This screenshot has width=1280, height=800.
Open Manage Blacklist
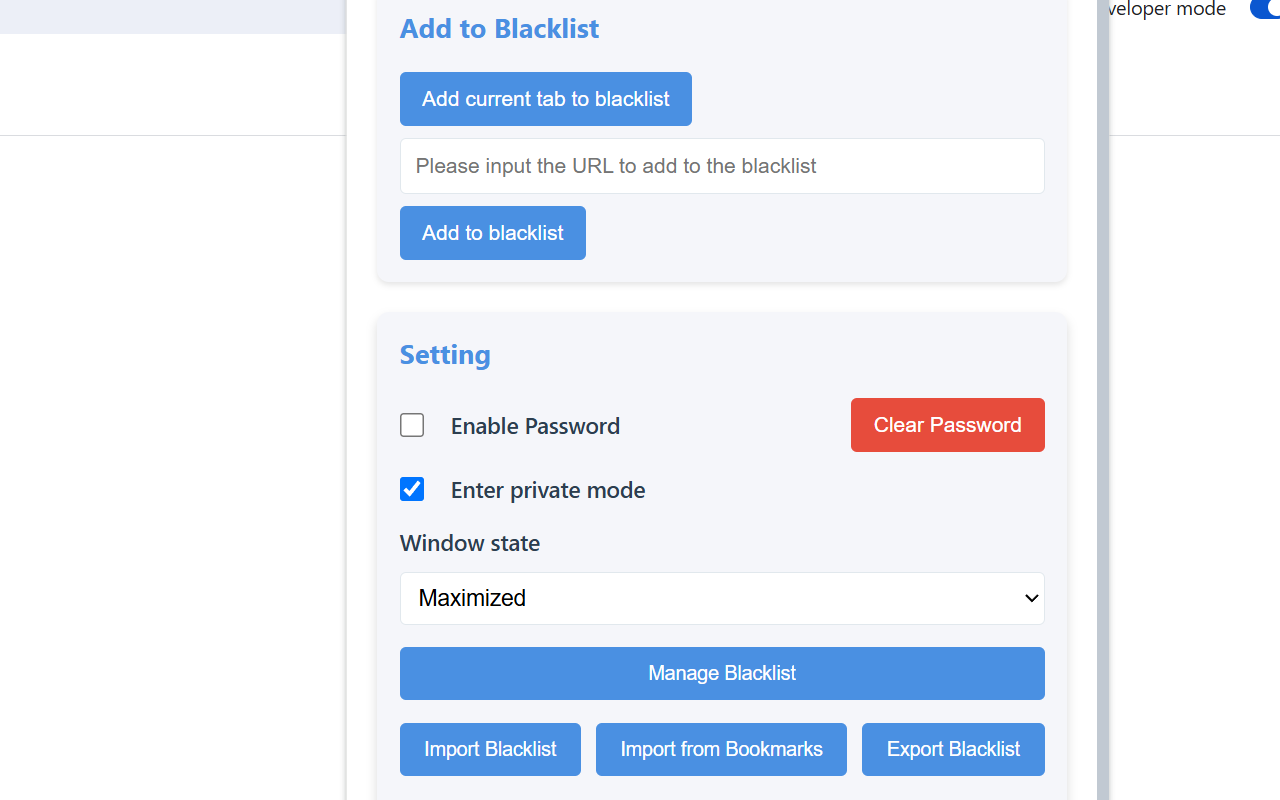722,673
